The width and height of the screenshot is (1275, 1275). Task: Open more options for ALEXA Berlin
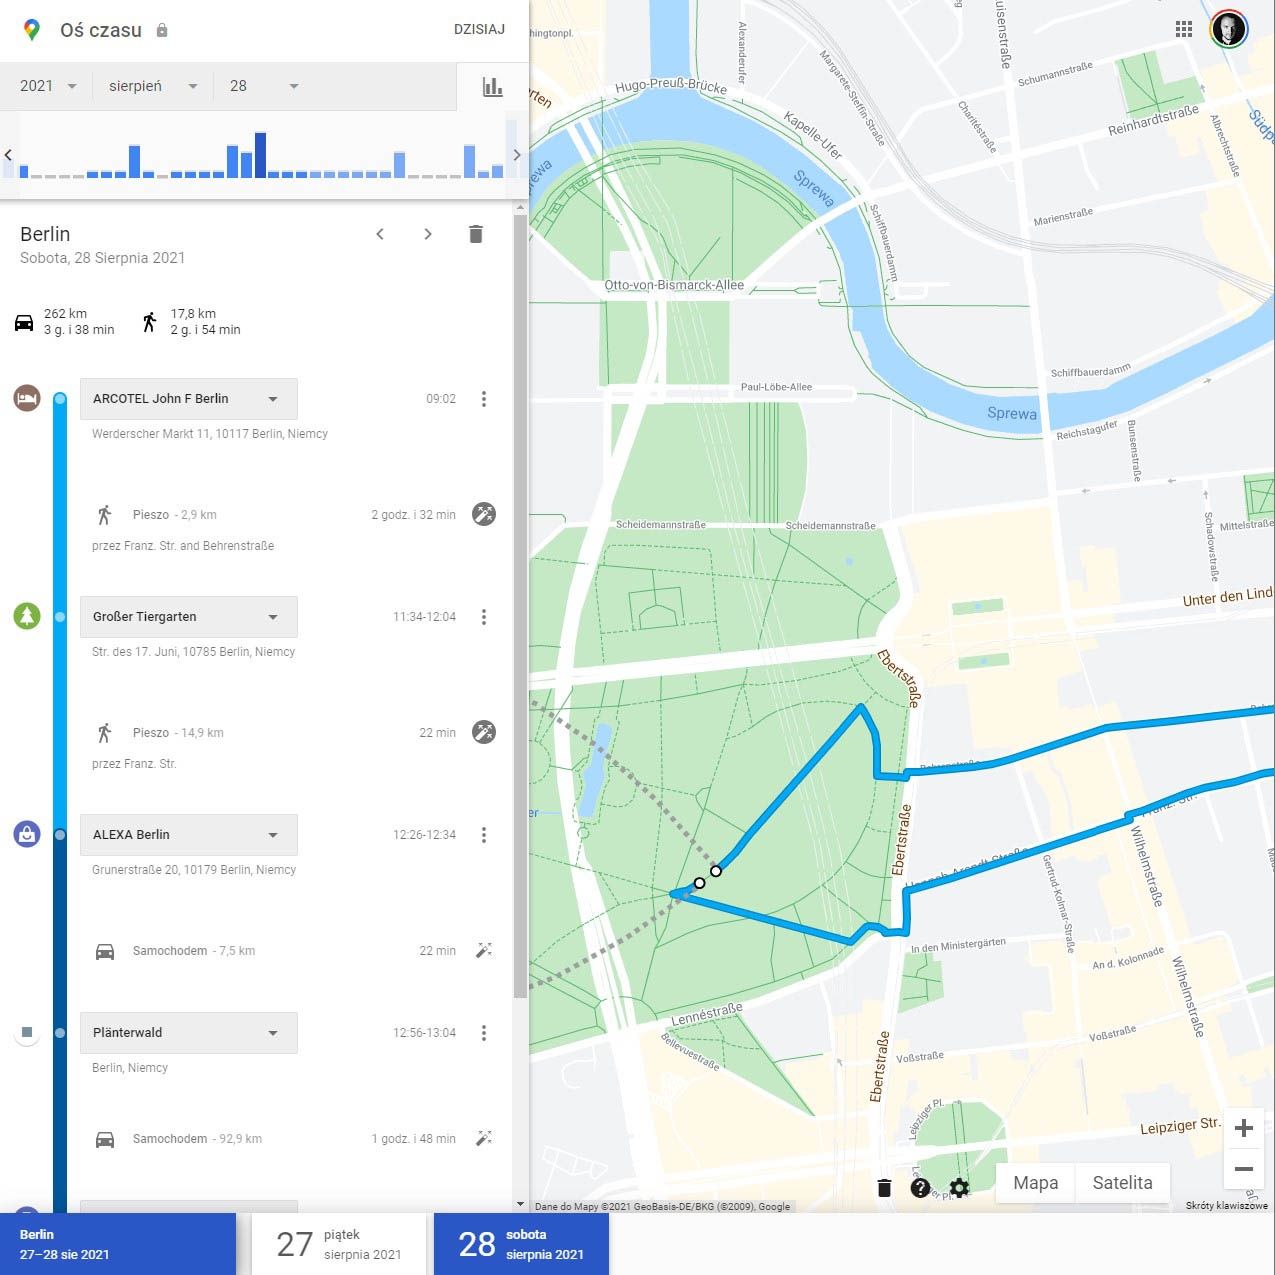(x=484, y=835)
